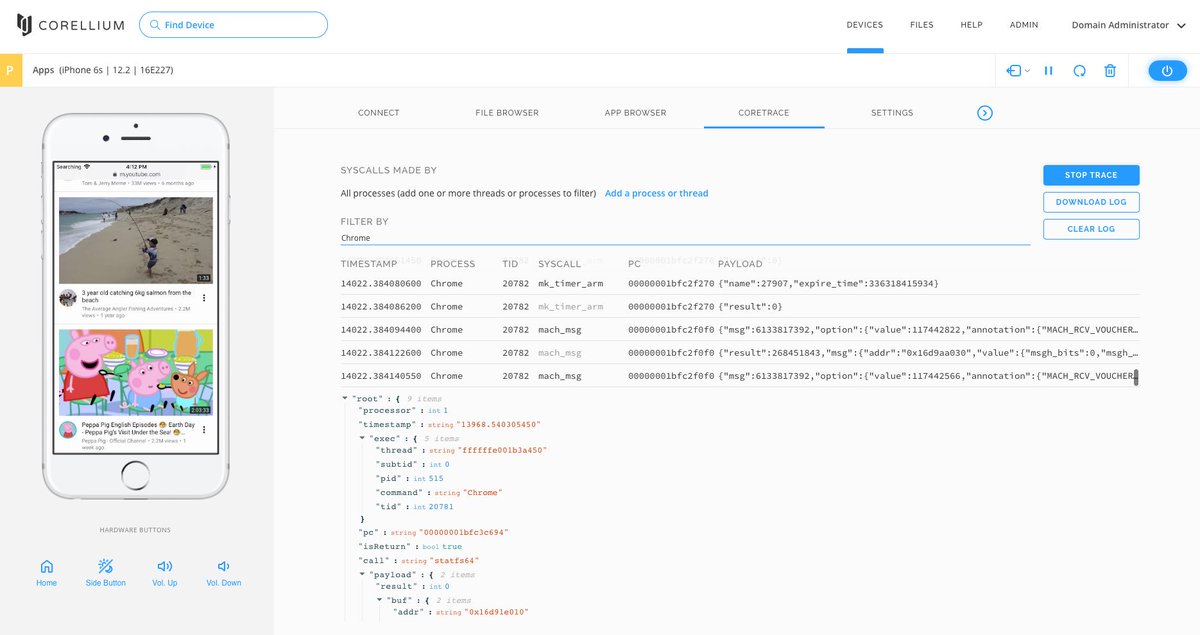Switch to the SETTINGS tab
The width and height of the screenshot is (1200, 635).
point(892,113)
